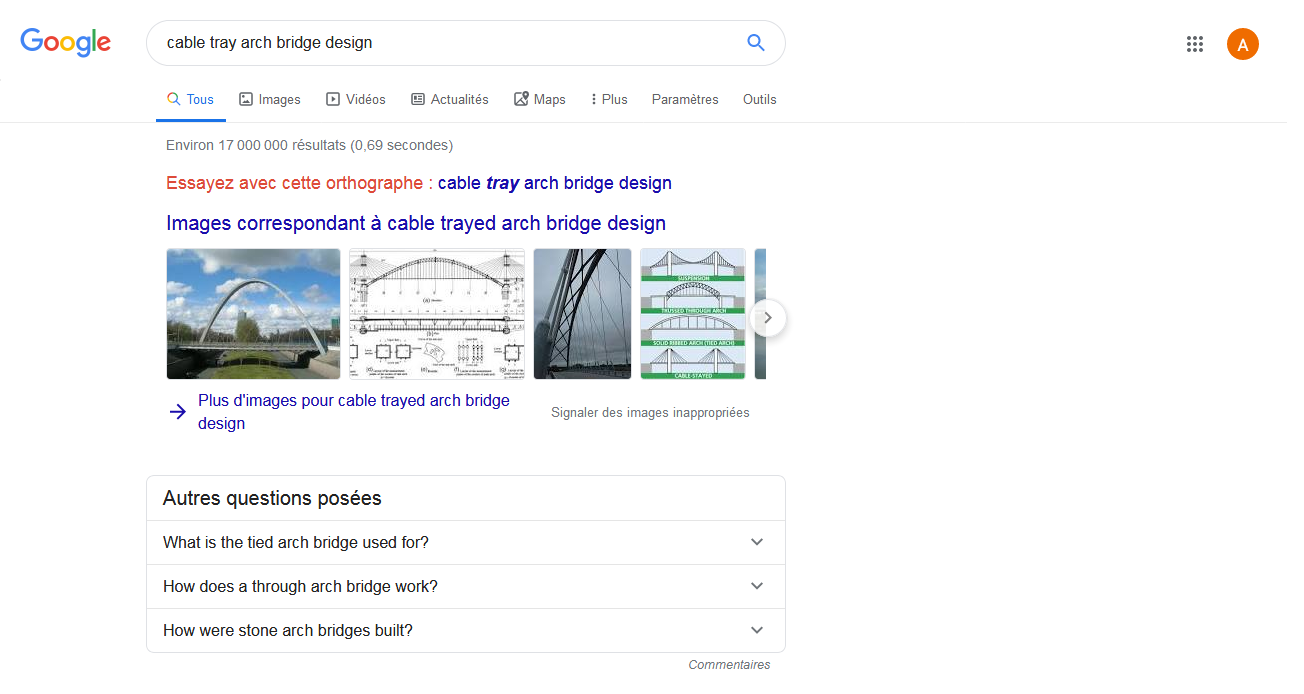1304x694 pixels.
Task: Expand What is the tied arch bridge question
Action: pyautogui.click(x=466, y=542)
